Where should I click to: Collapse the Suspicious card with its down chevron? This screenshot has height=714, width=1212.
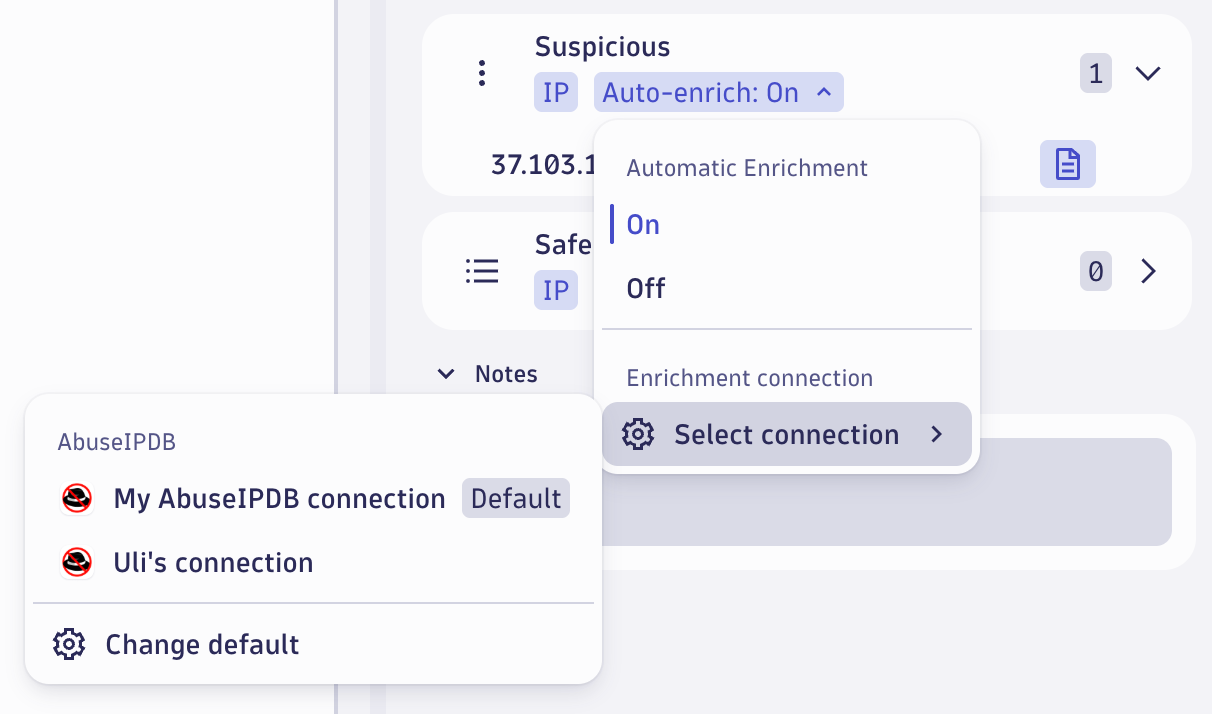1148,73
